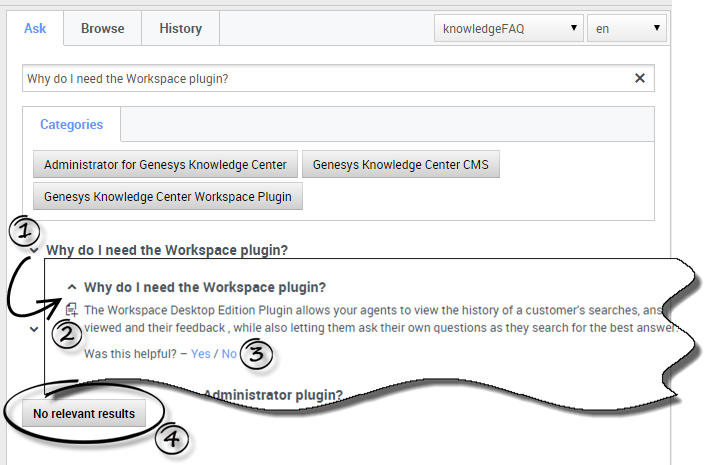Viewport: 706px width, 465px height.
Task: Select the Categories tab
Action: (x=71, y=125)
